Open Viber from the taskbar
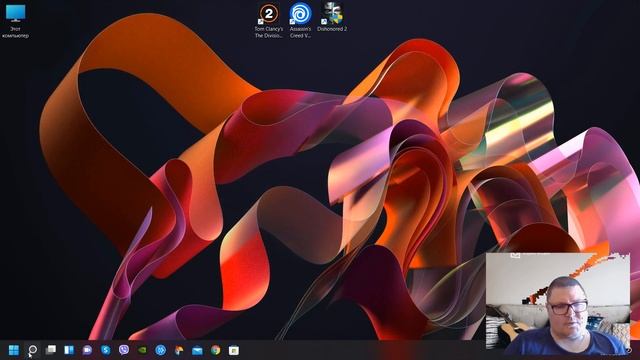Image resolution: width=640 pixels, height=360 pixels. (124, 350)
